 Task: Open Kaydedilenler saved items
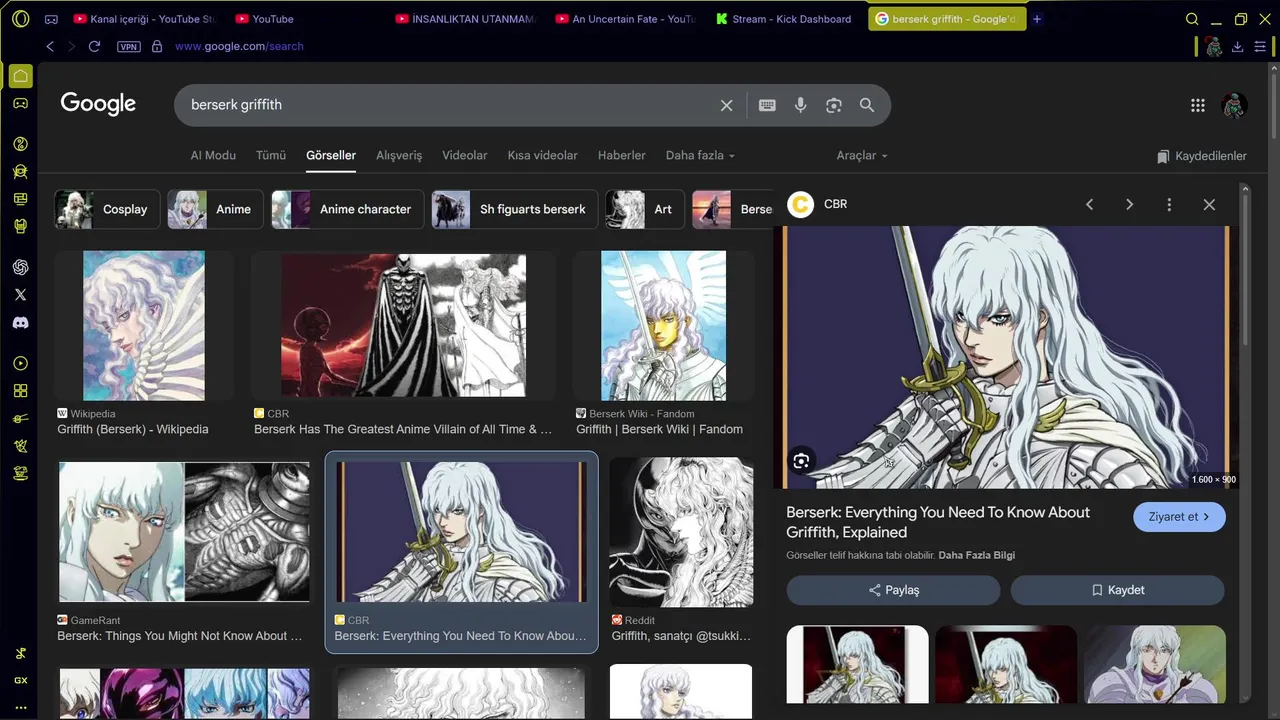1202,156
